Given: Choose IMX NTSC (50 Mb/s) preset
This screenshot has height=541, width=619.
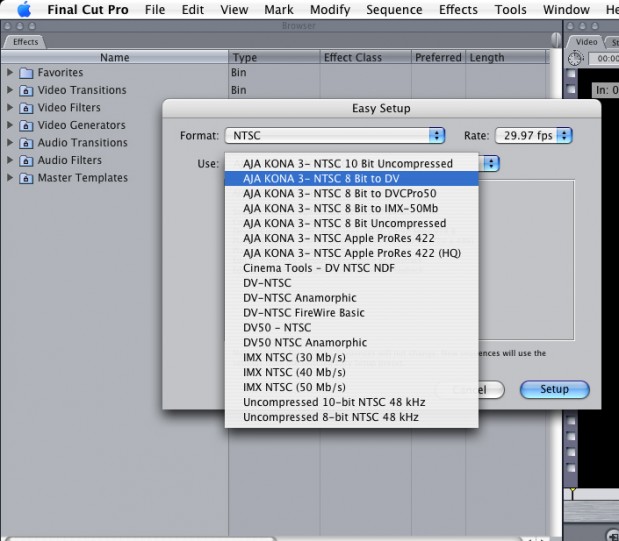Looking at the screenshot, I should pyautogui.click(x=351, y=387).
